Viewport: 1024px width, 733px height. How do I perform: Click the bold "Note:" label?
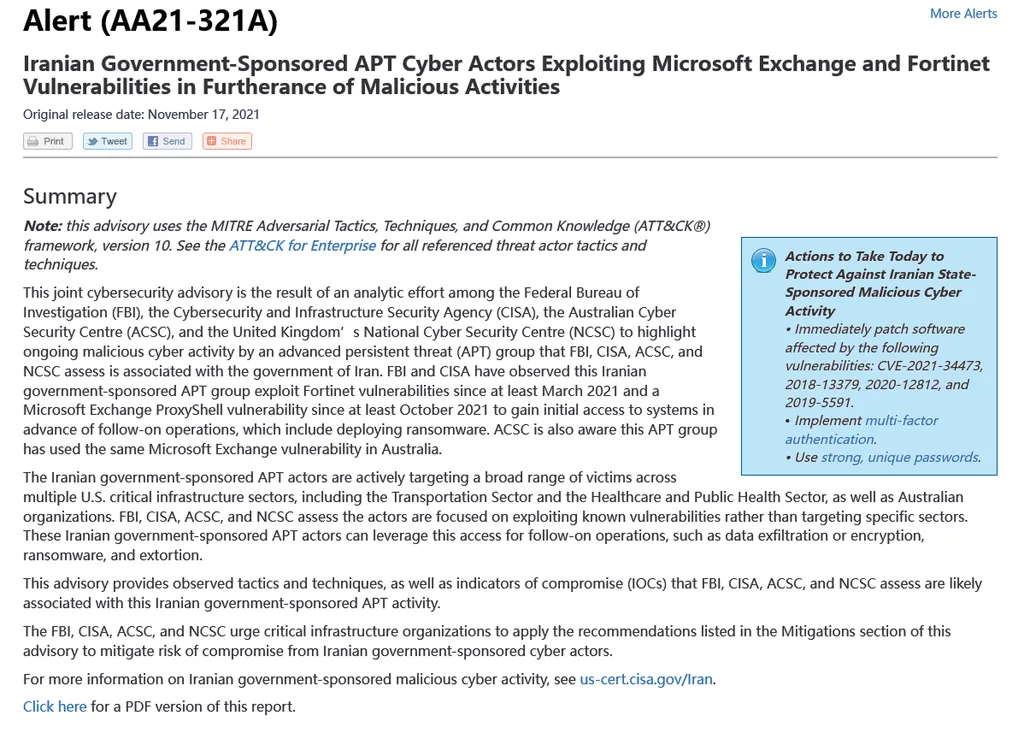[x=43, y=227]
